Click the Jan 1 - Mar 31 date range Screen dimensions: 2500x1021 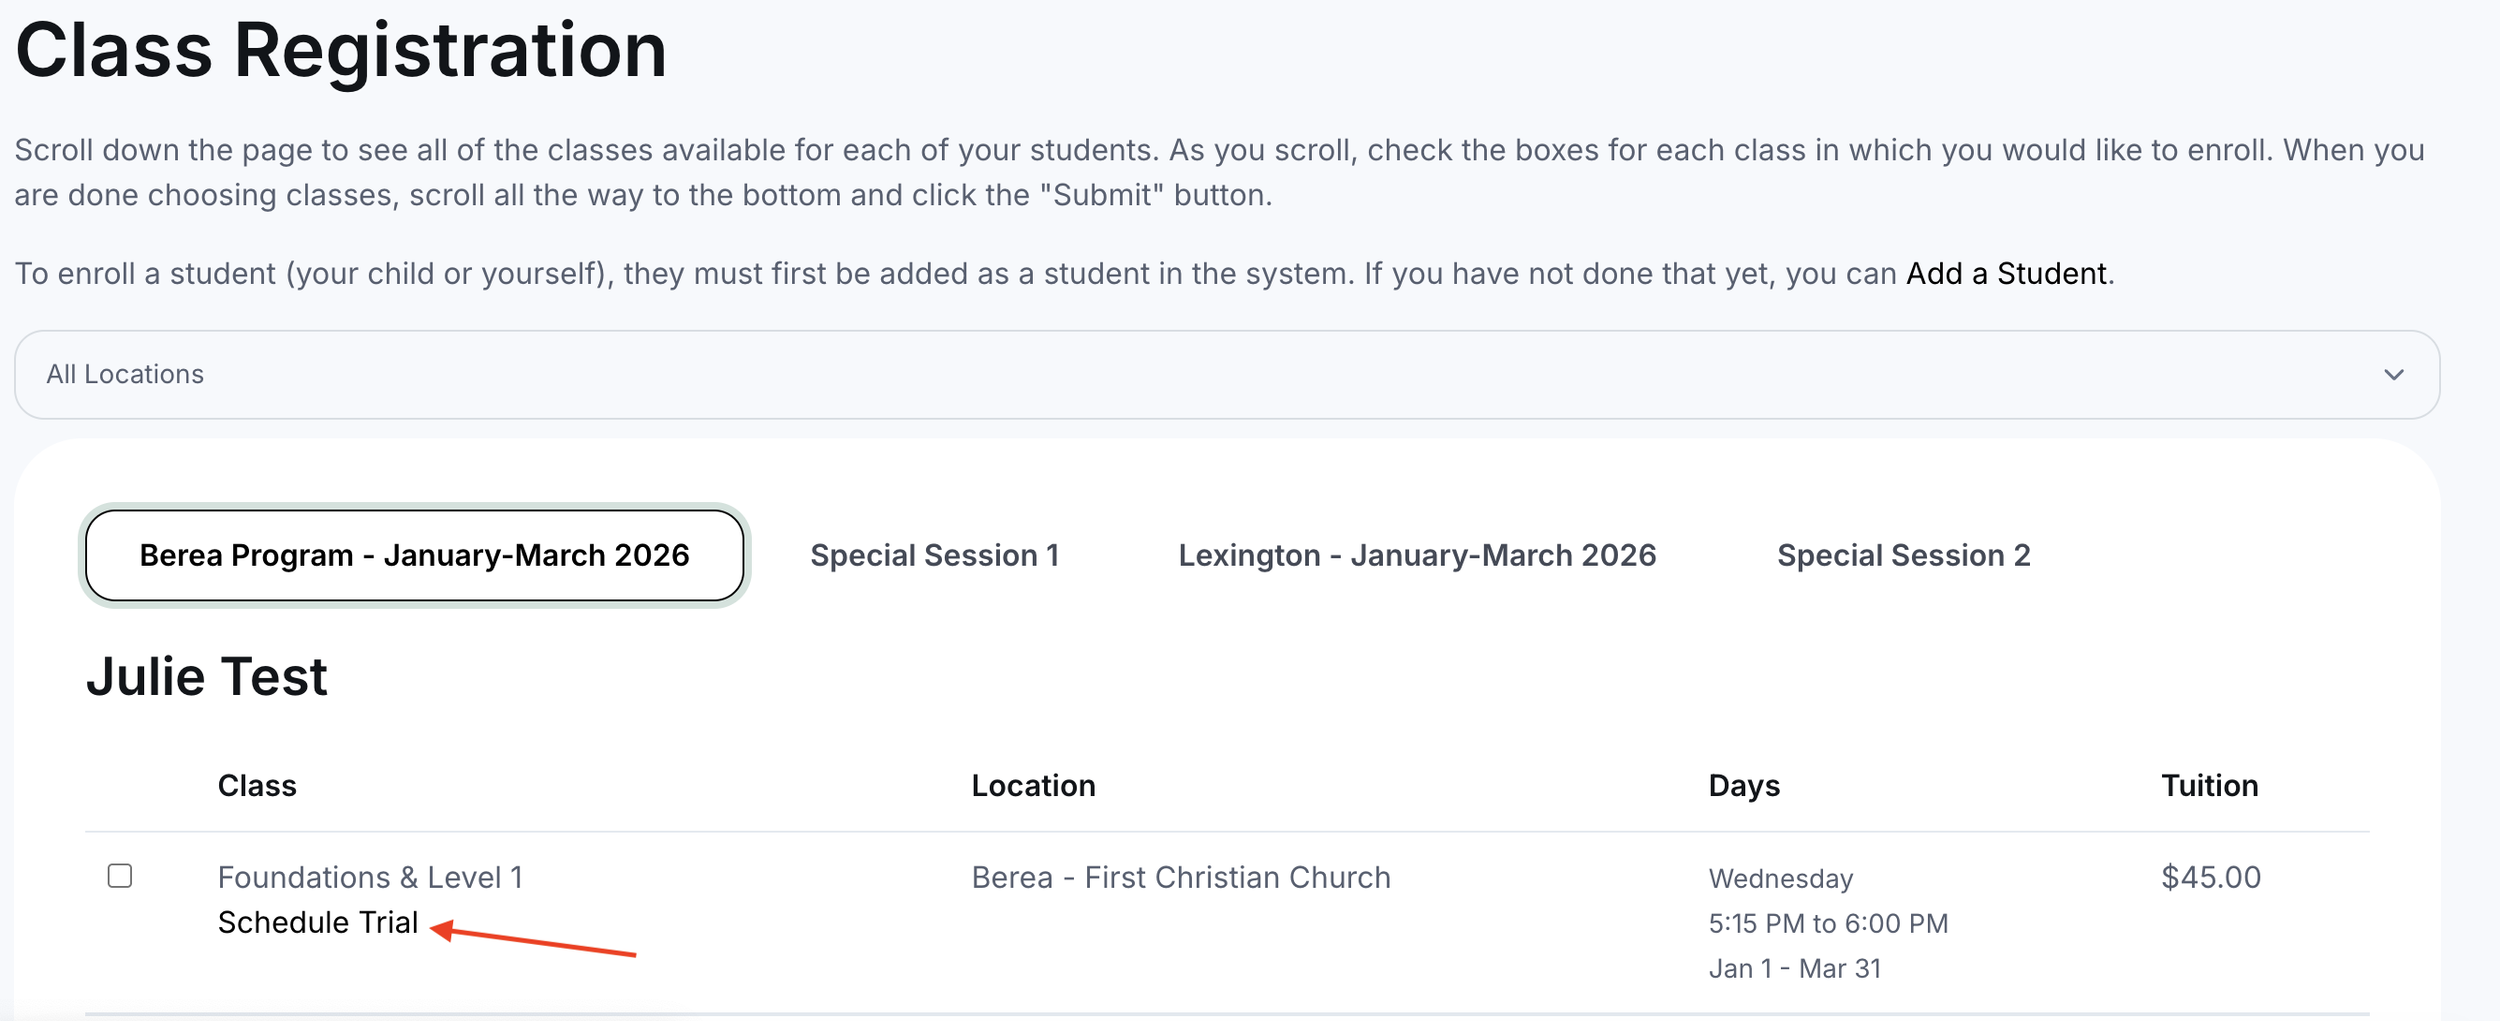[x=1795, y=968]
